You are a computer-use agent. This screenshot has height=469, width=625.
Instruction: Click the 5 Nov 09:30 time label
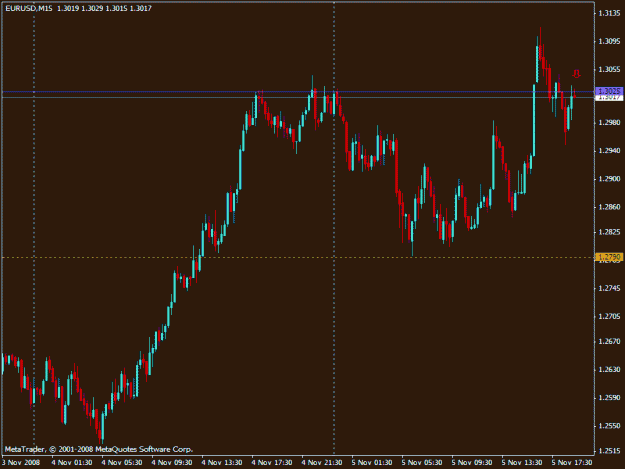(x=472, y=463)
